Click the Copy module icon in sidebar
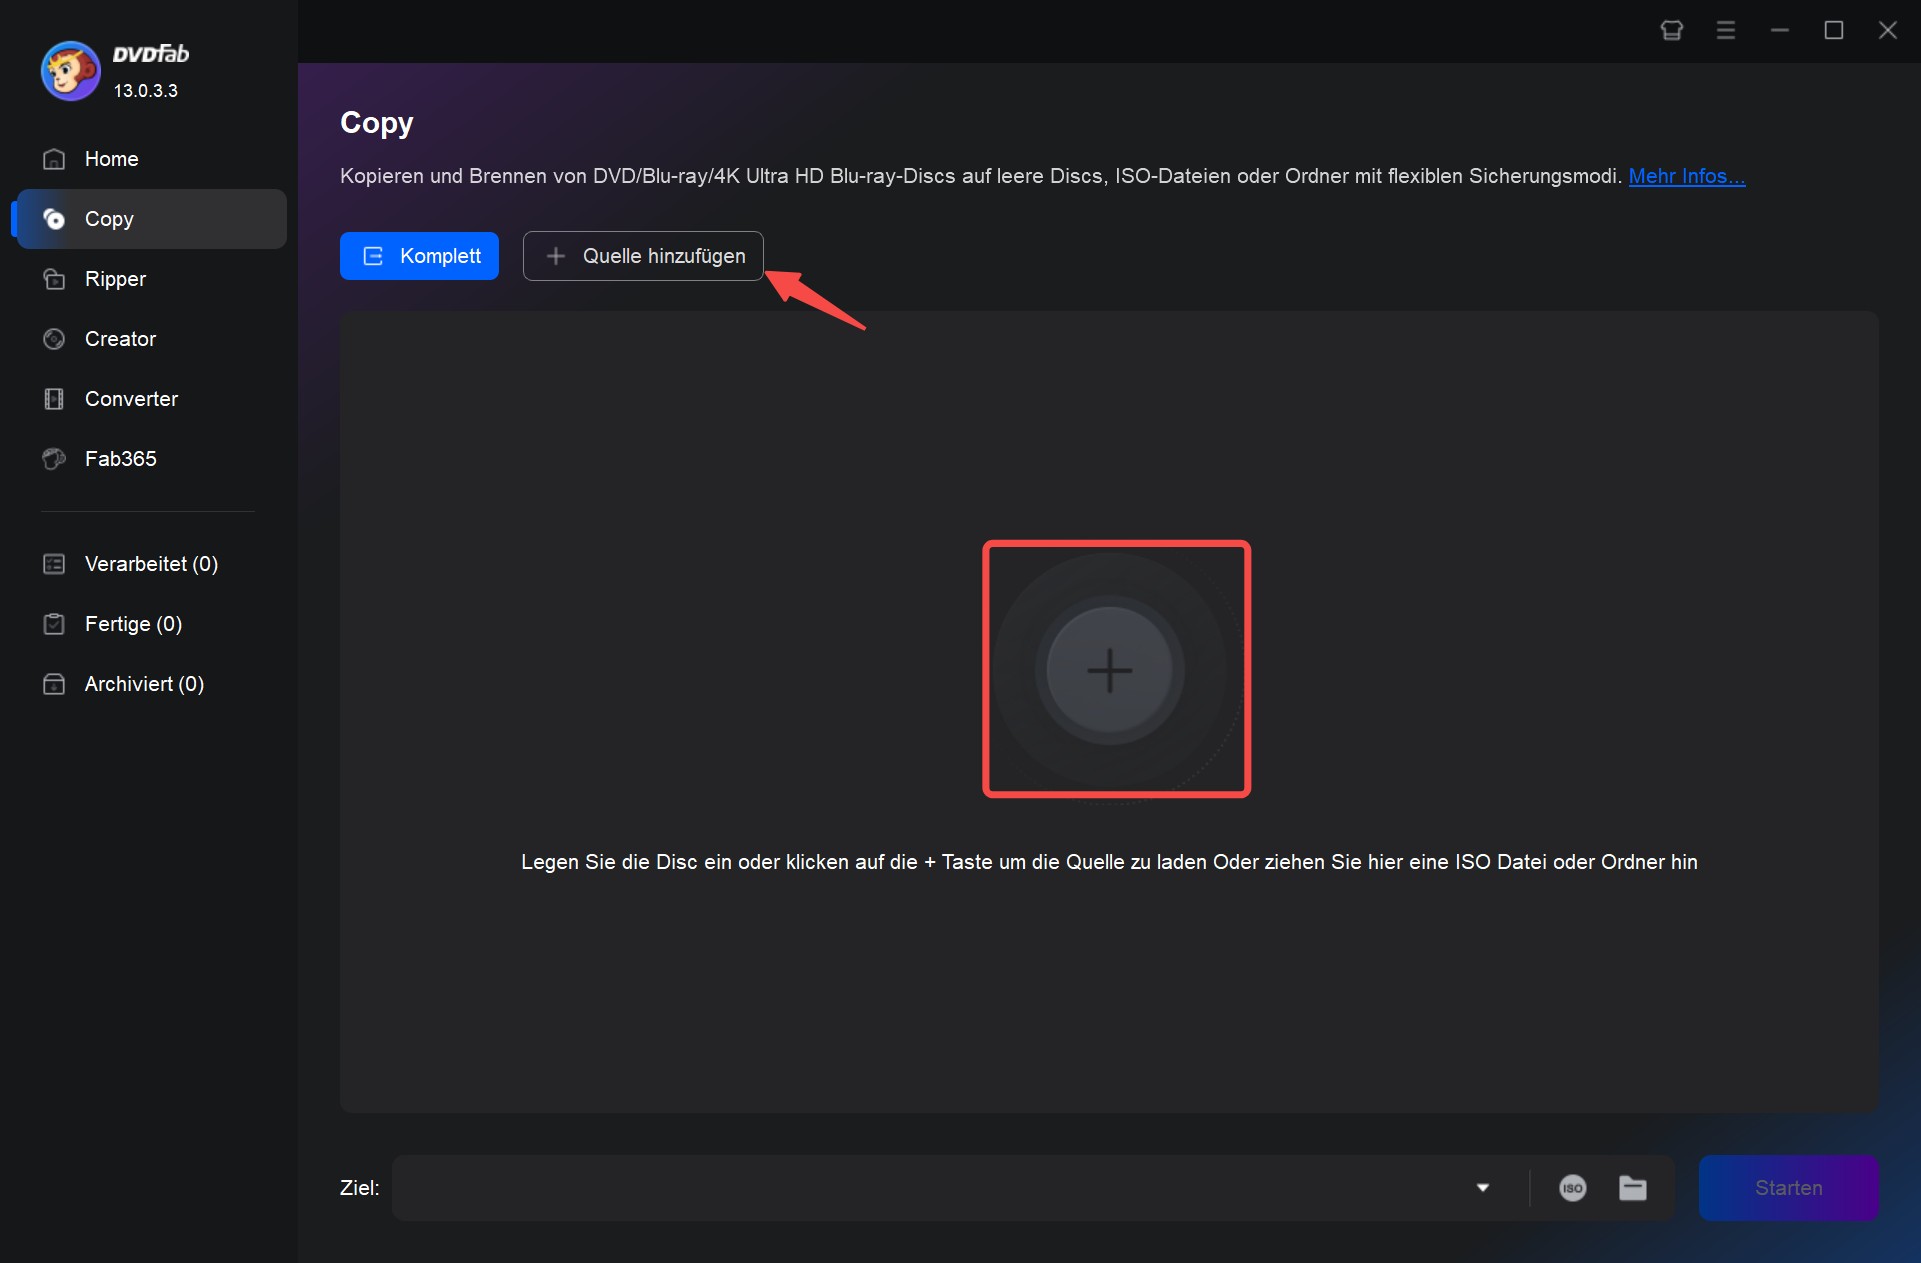This screenshot has width=1921, height=1263. [x=54, y=218]
